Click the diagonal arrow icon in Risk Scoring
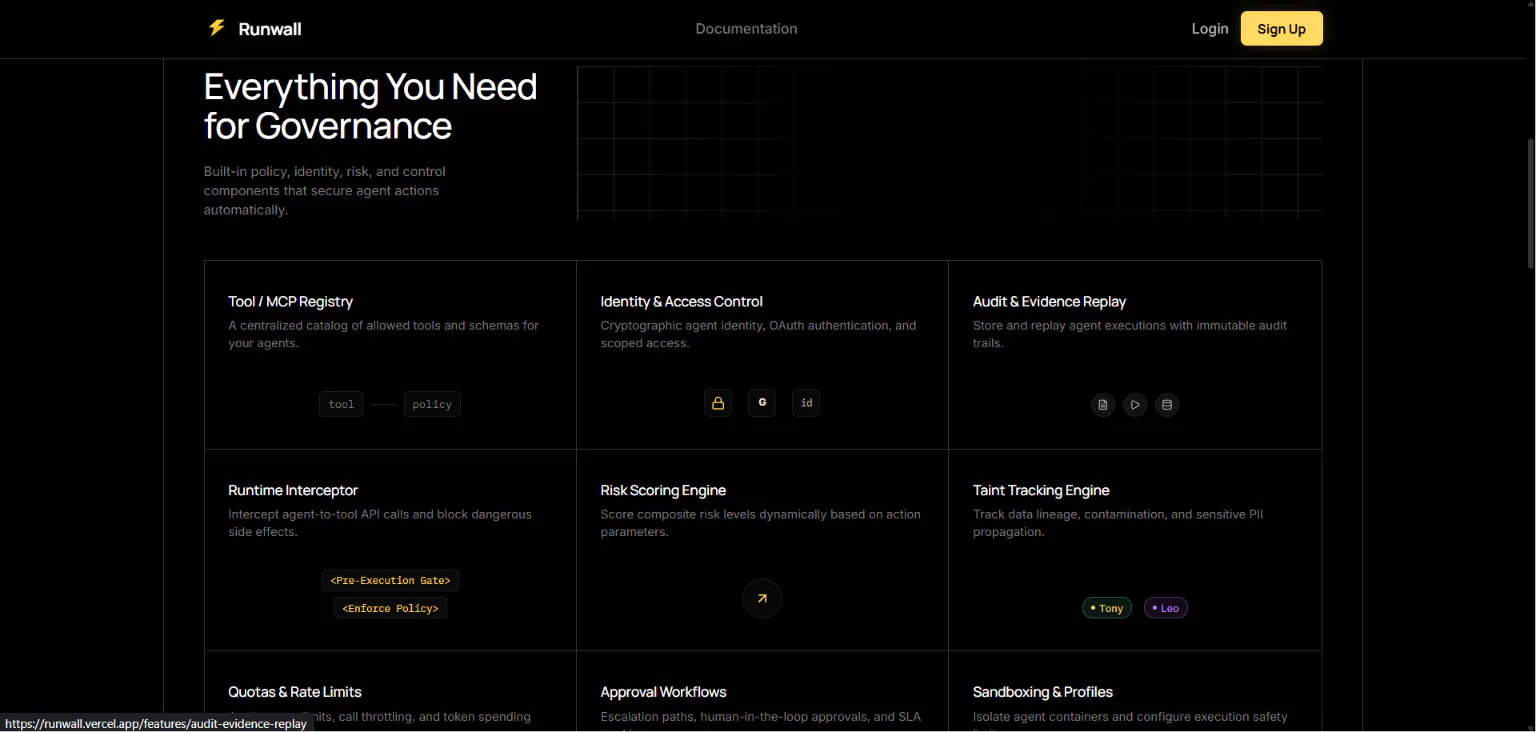The width and height of the screenshot is (1536, 732). tap(762, 599)
